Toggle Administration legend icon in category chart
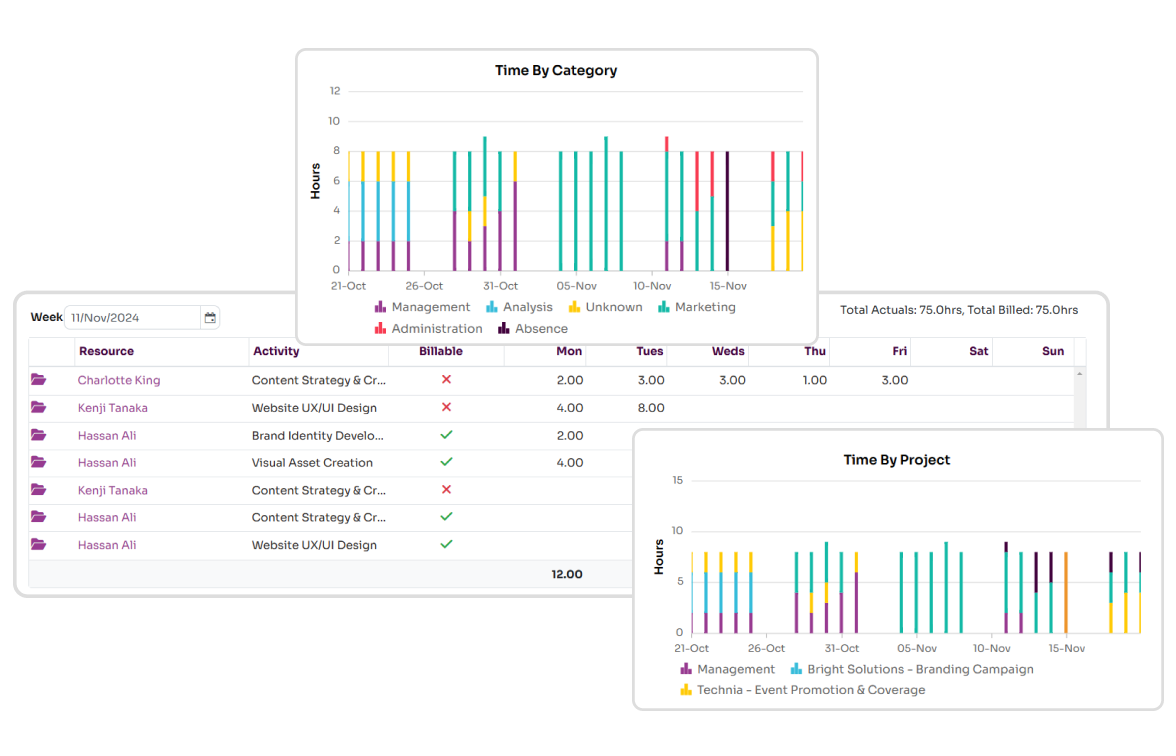 click(x=380, y=328)
